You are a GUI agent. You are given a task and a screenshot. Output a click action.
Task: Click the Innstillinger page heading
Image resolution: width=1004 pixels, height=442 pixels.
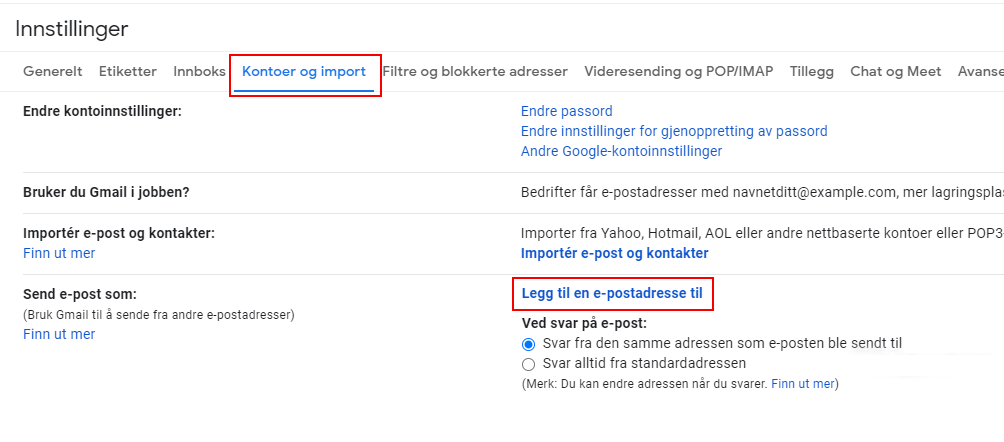72,29
